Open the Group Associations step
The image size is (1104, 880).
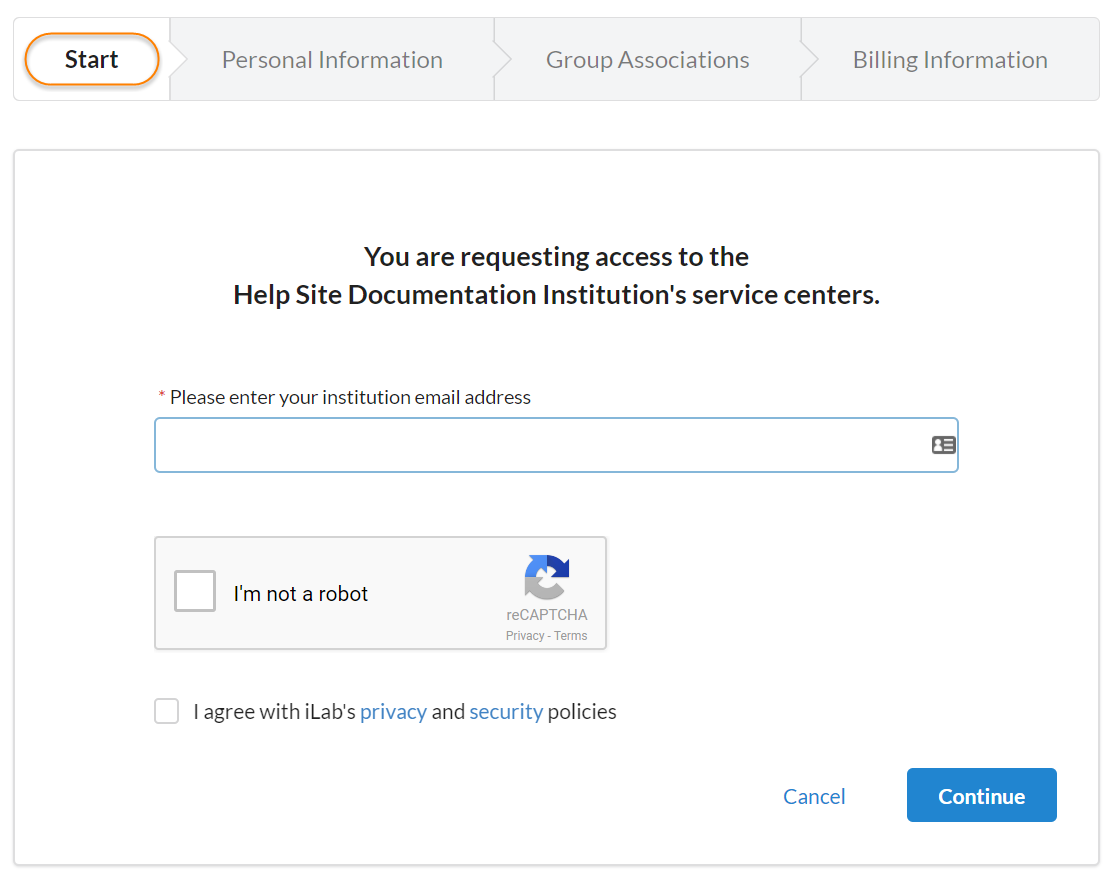(x=647, y=60)
